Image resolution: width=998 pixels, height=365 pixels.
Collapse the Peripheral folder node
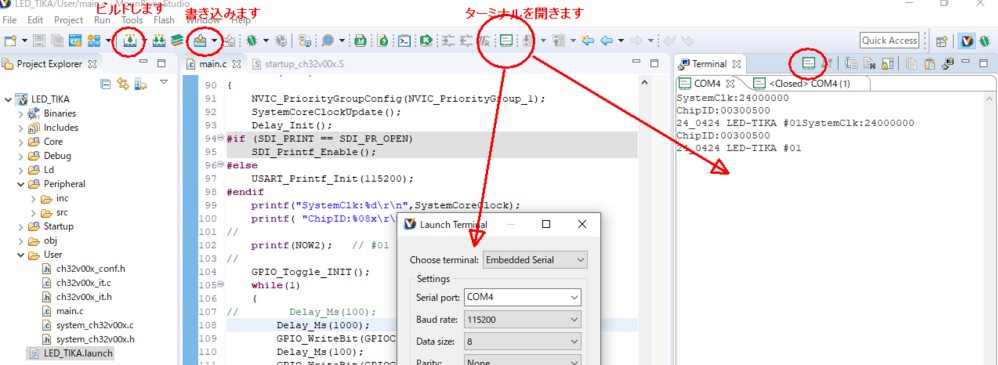[x=21, y=184]
